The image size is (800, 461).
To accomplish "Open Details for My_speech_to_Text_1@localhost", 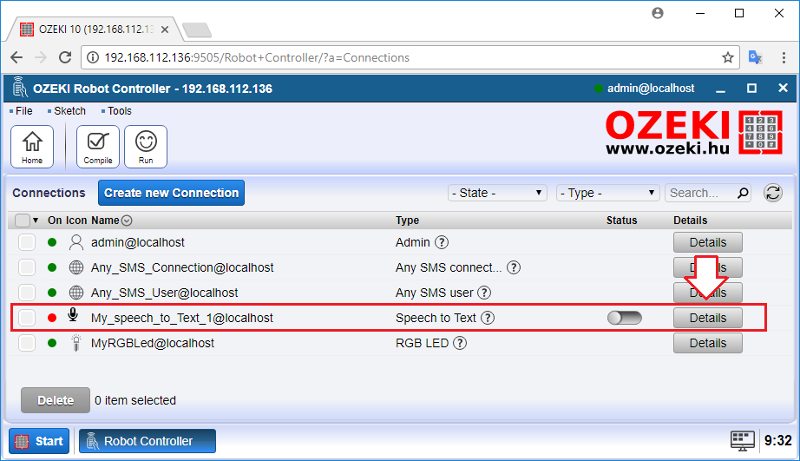I will [708, 318].
